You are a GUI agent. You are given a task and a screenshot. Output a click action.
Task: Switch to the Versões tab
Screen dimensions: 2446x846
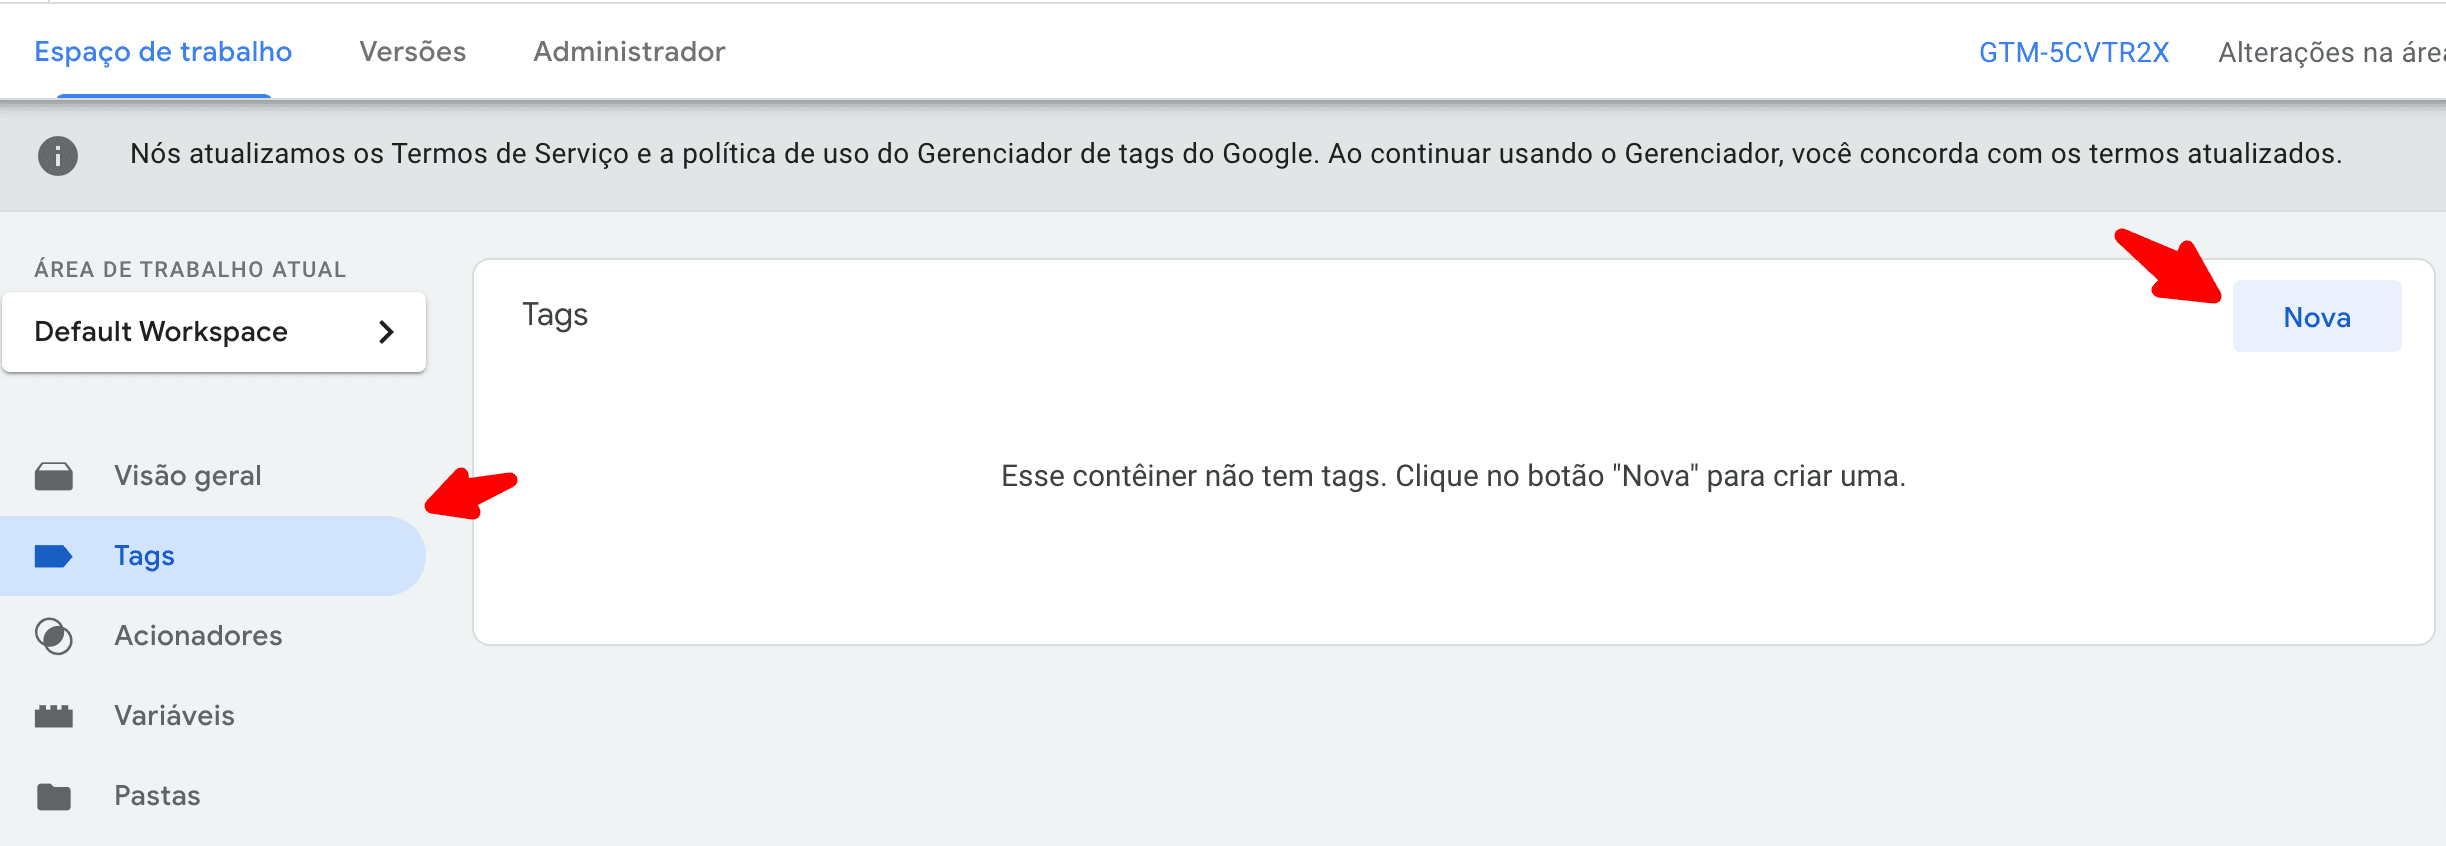(413, 51)
